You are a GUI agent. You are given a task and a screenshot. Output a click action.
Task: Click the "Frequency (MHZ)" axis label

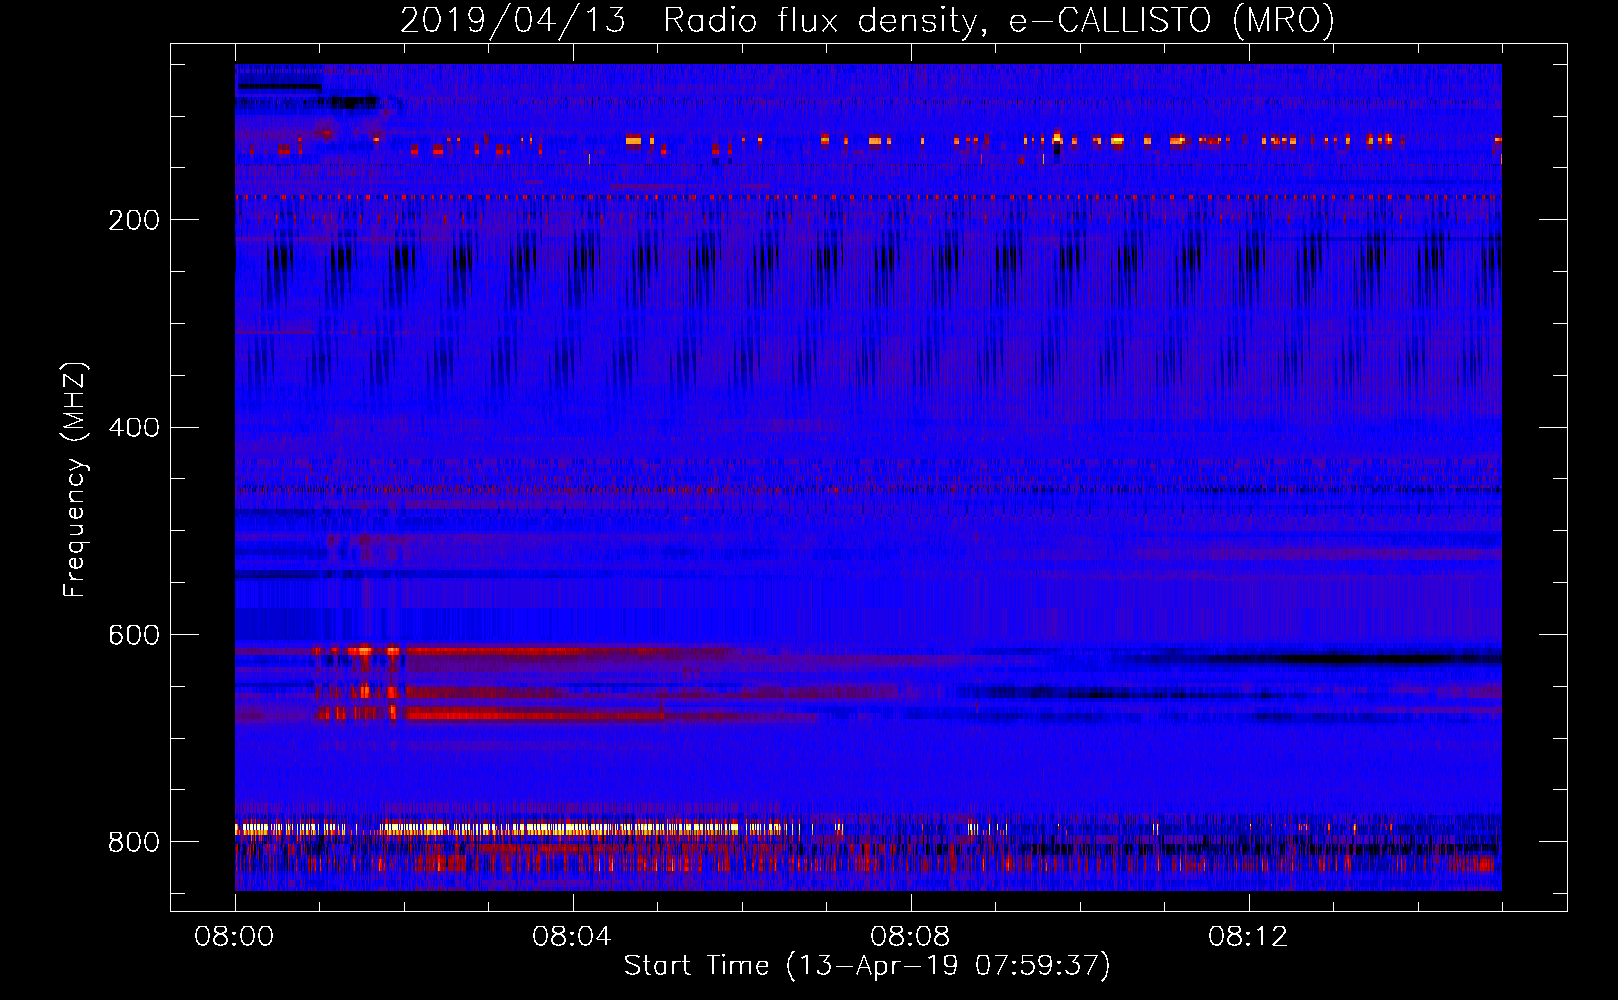75,479
